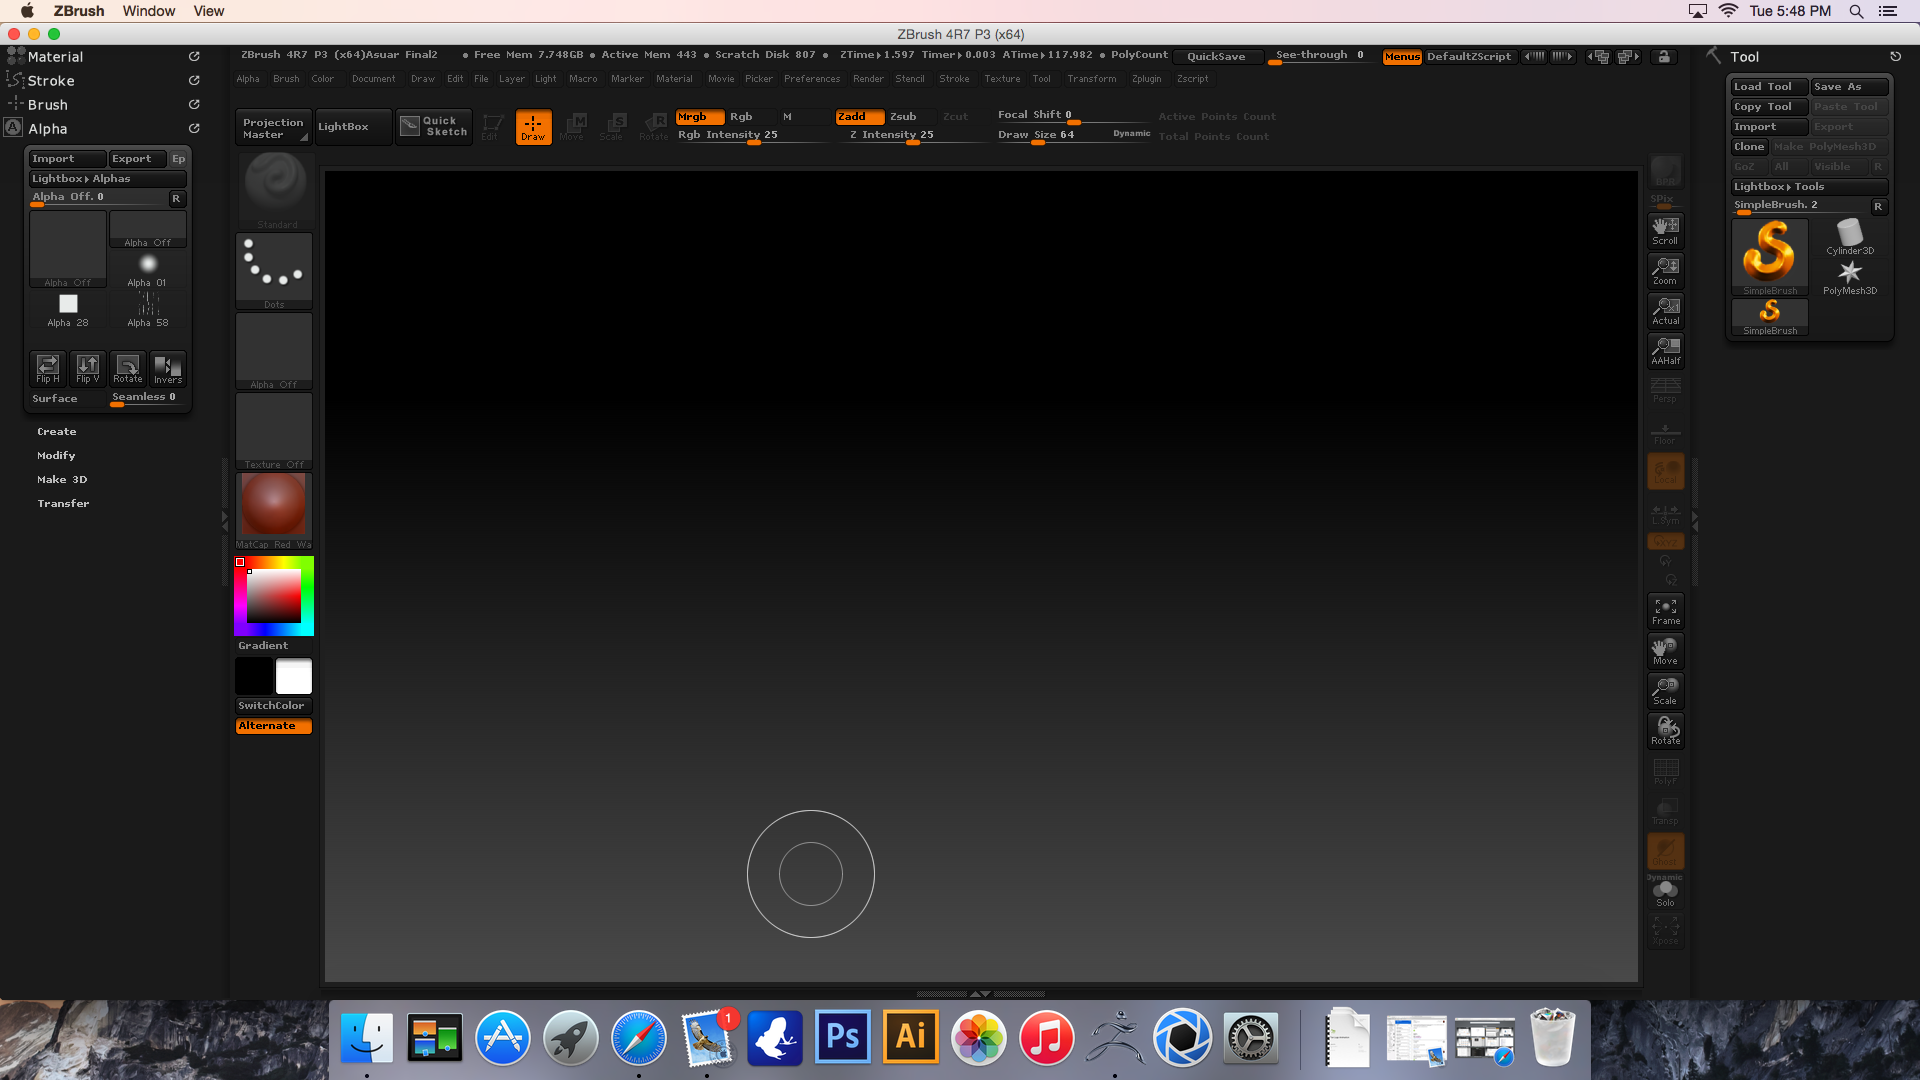Click the Scroll canvas icon
This screenshot has height=1080, width=1920.
pyautogui.click(x=1664, y=230)
